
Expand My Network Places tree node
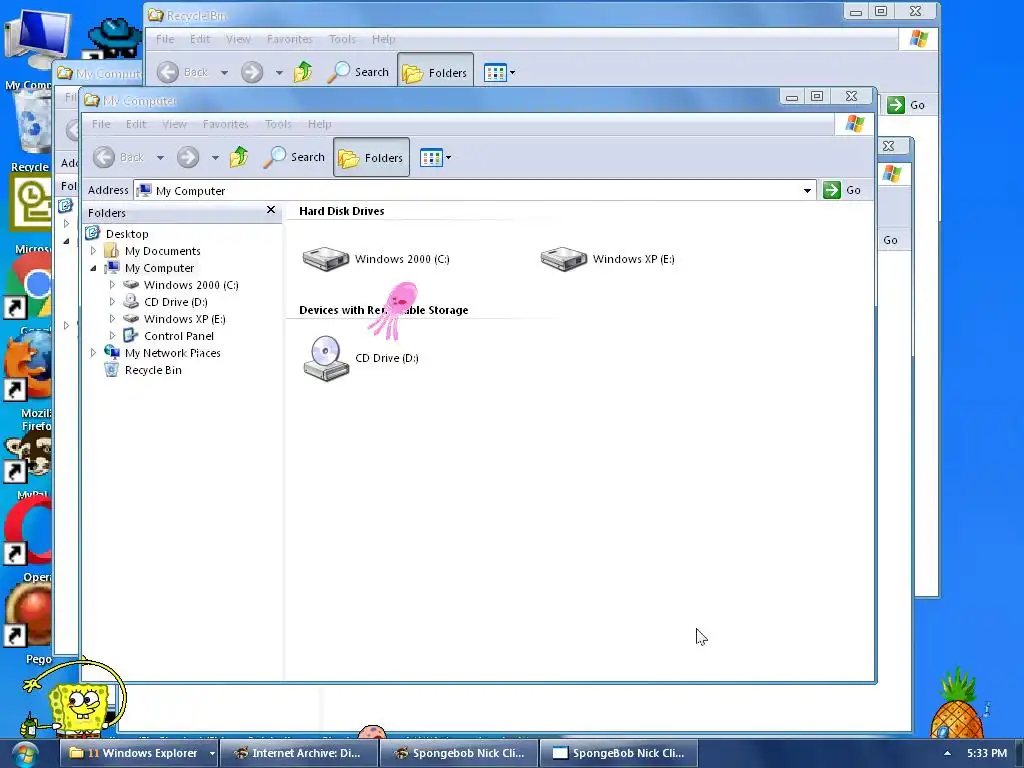pyautogui.click(x=93, y=353)
